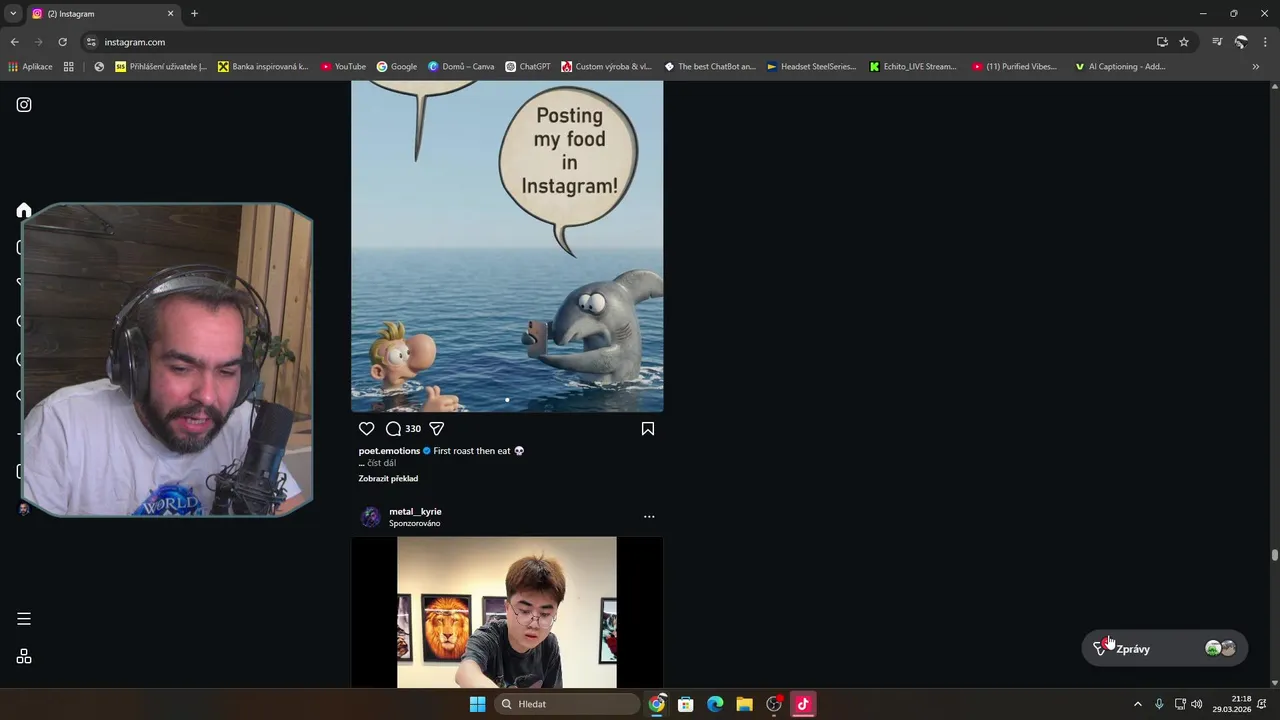1280x720 pixels.
Task: Click the Instagram logo in sidebar
Action: click(24, 105)
